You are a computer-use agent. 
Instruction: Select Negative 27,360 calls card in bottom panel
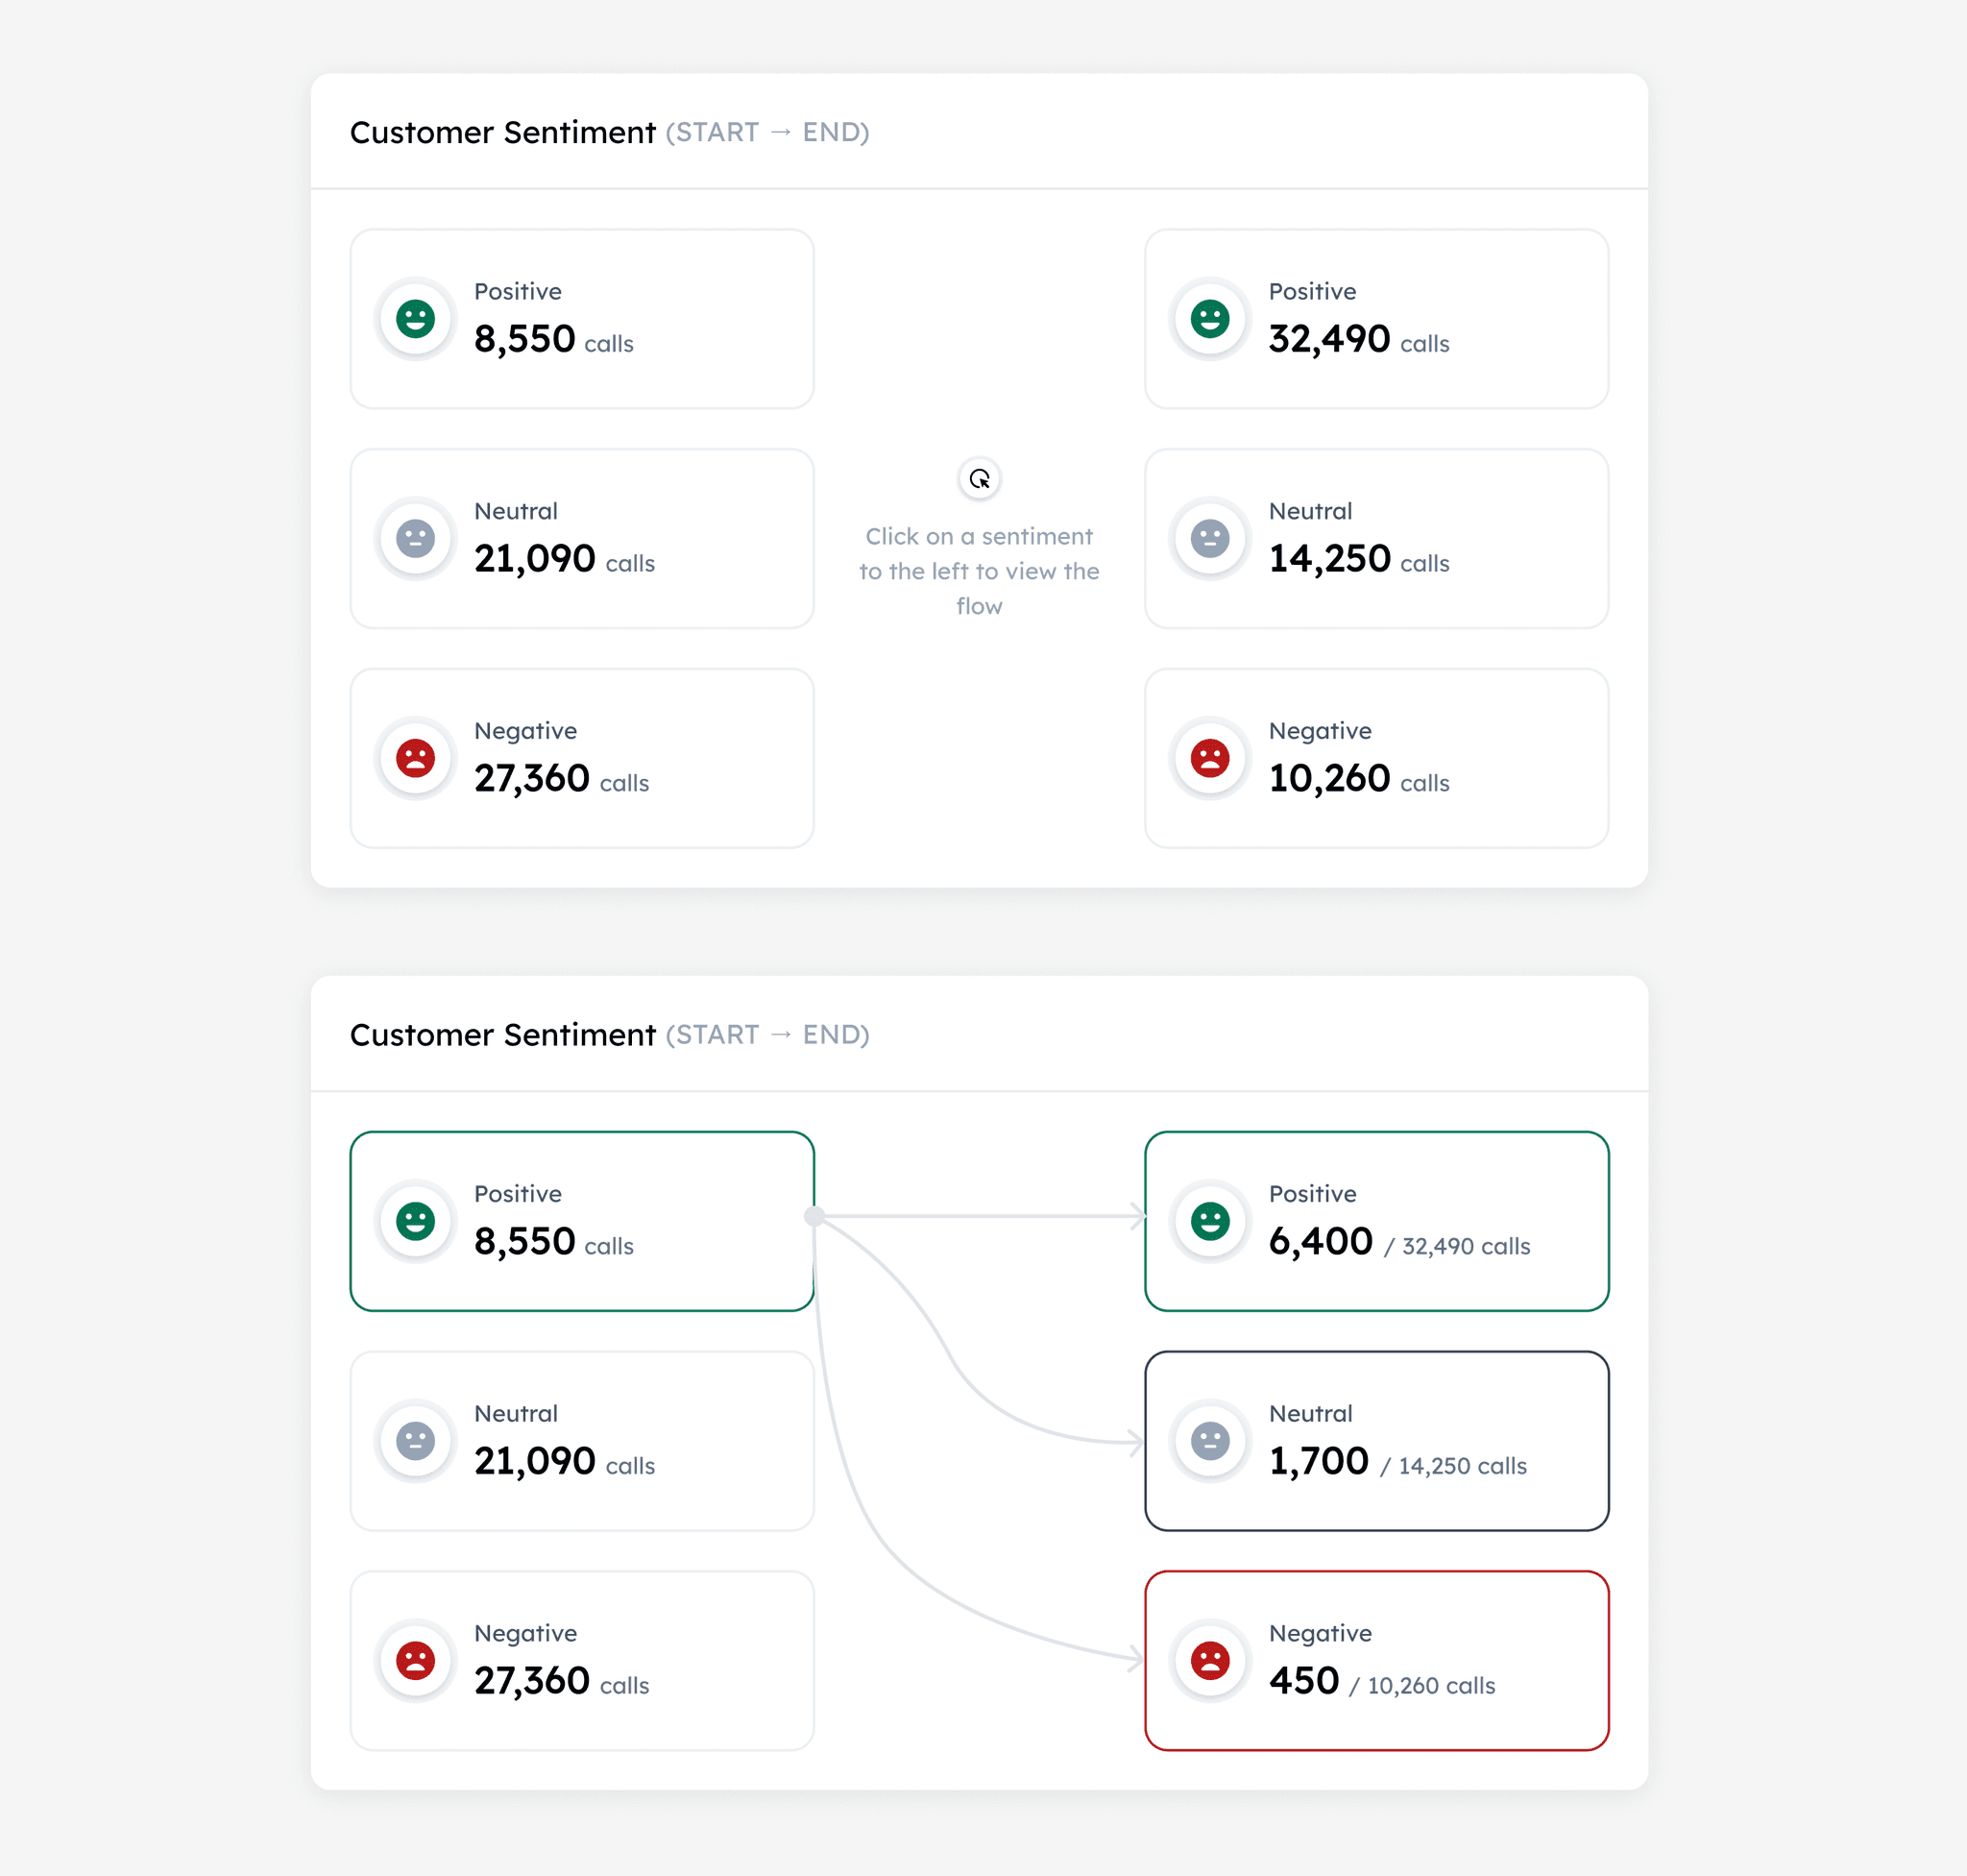pyautogui.click(x=581, y=1660)
